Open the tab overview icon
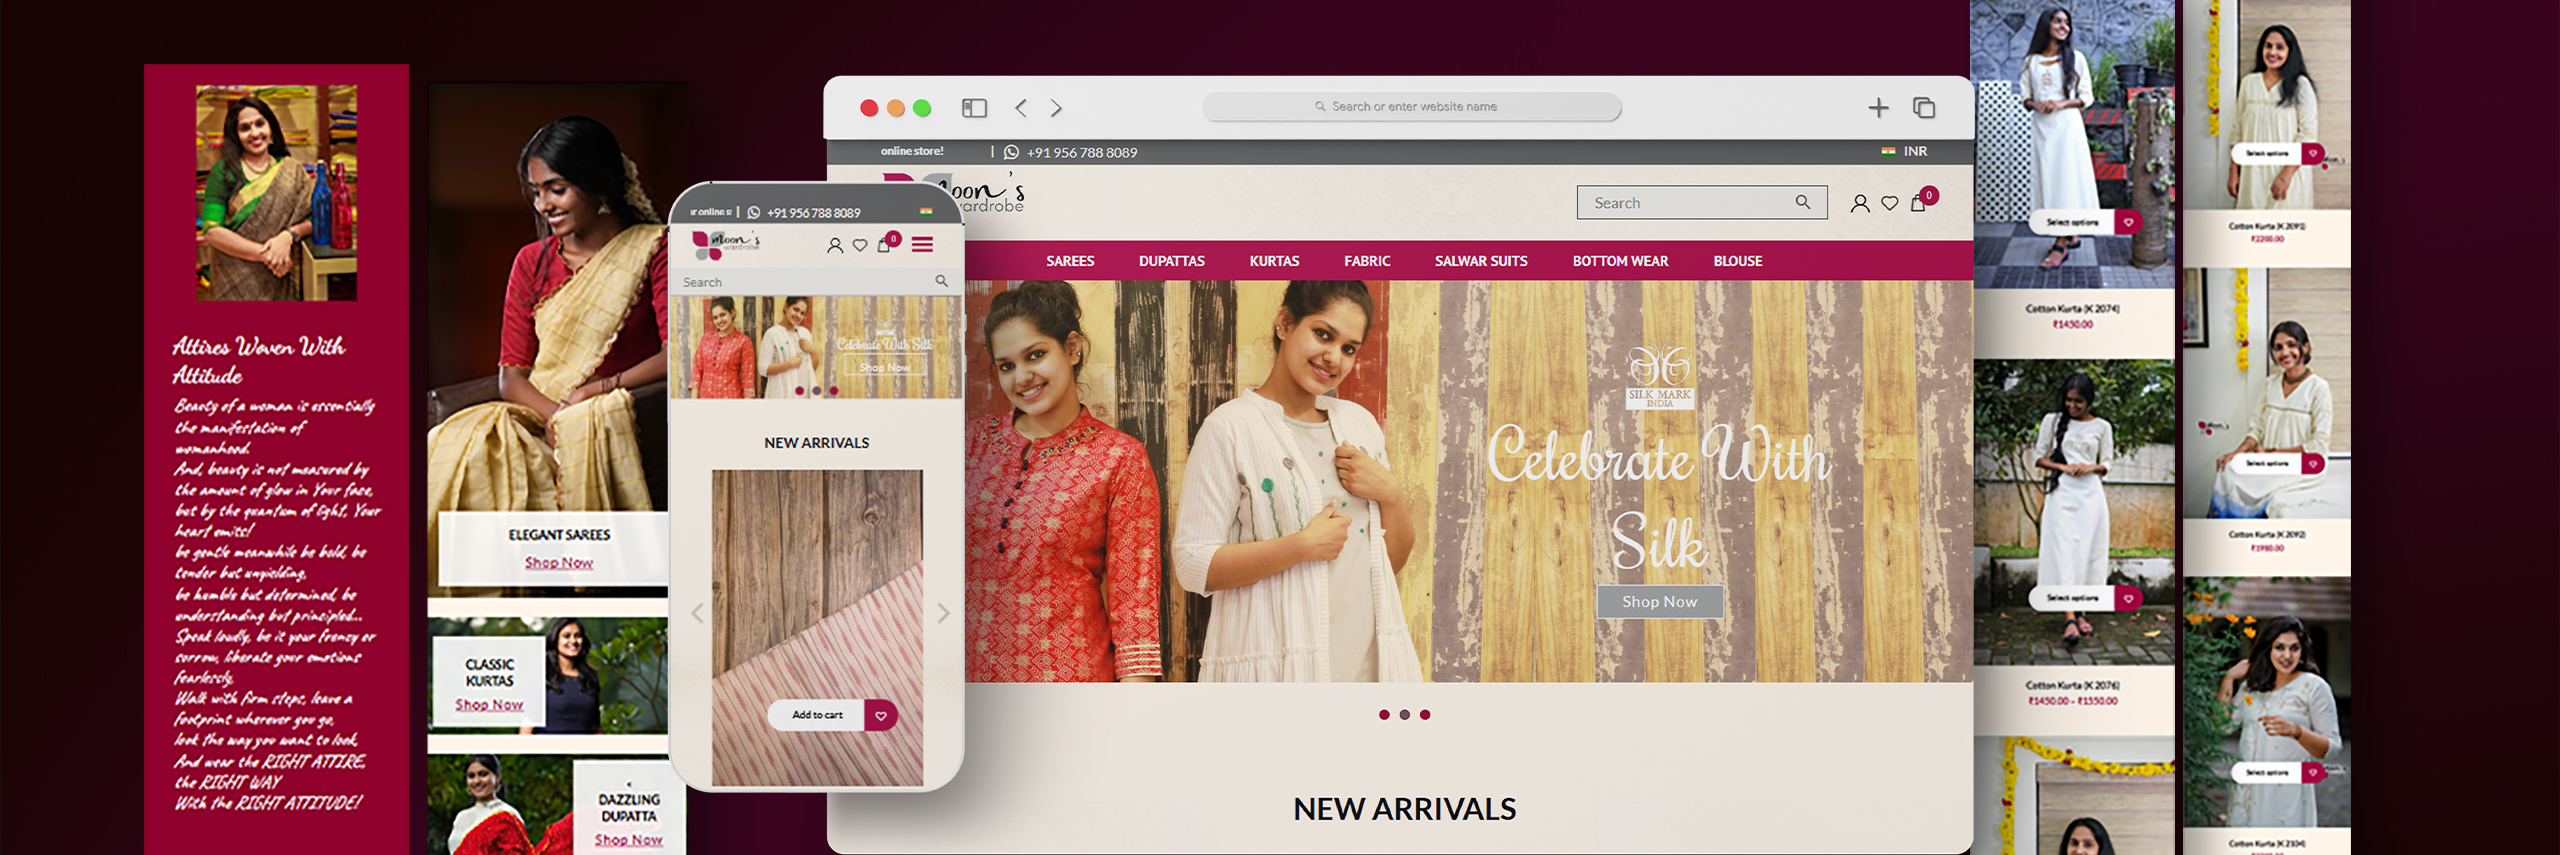2560x855 pixels. coord(1923,108)
